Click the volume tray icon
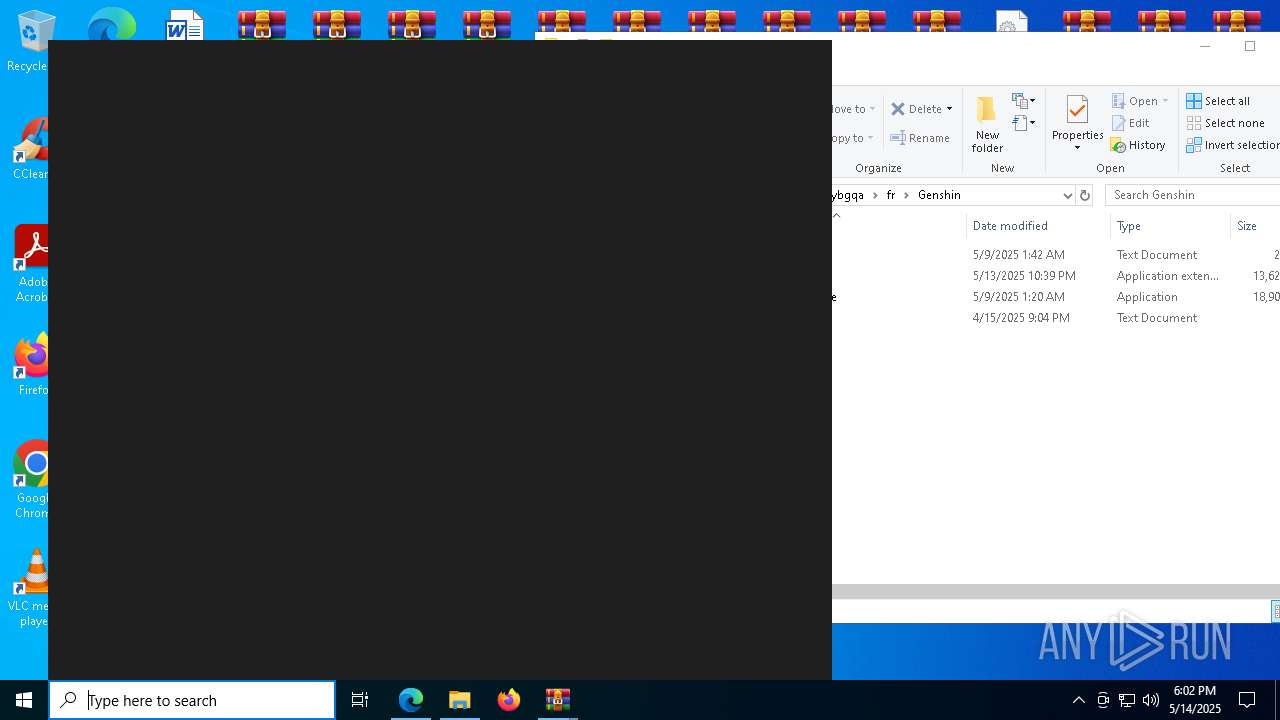The height and width of the screenshot is (720, 1280). [1151, 700]
